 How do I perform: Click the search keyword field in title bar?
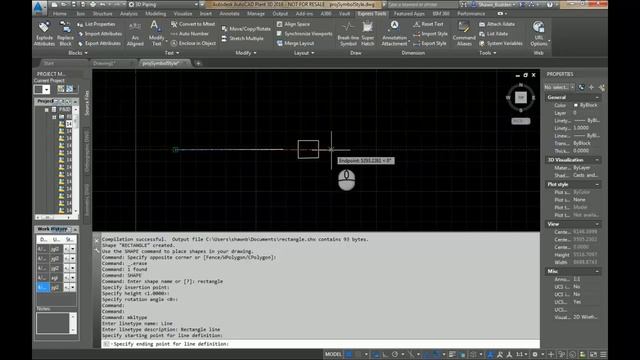coord(422,4)
